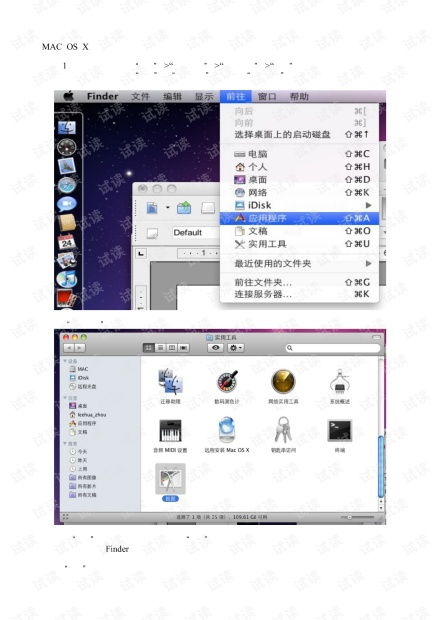The image size is (440, 620).
Task: Select the Grab (抓图) screenshot utility icon
Action: (170, 479)
